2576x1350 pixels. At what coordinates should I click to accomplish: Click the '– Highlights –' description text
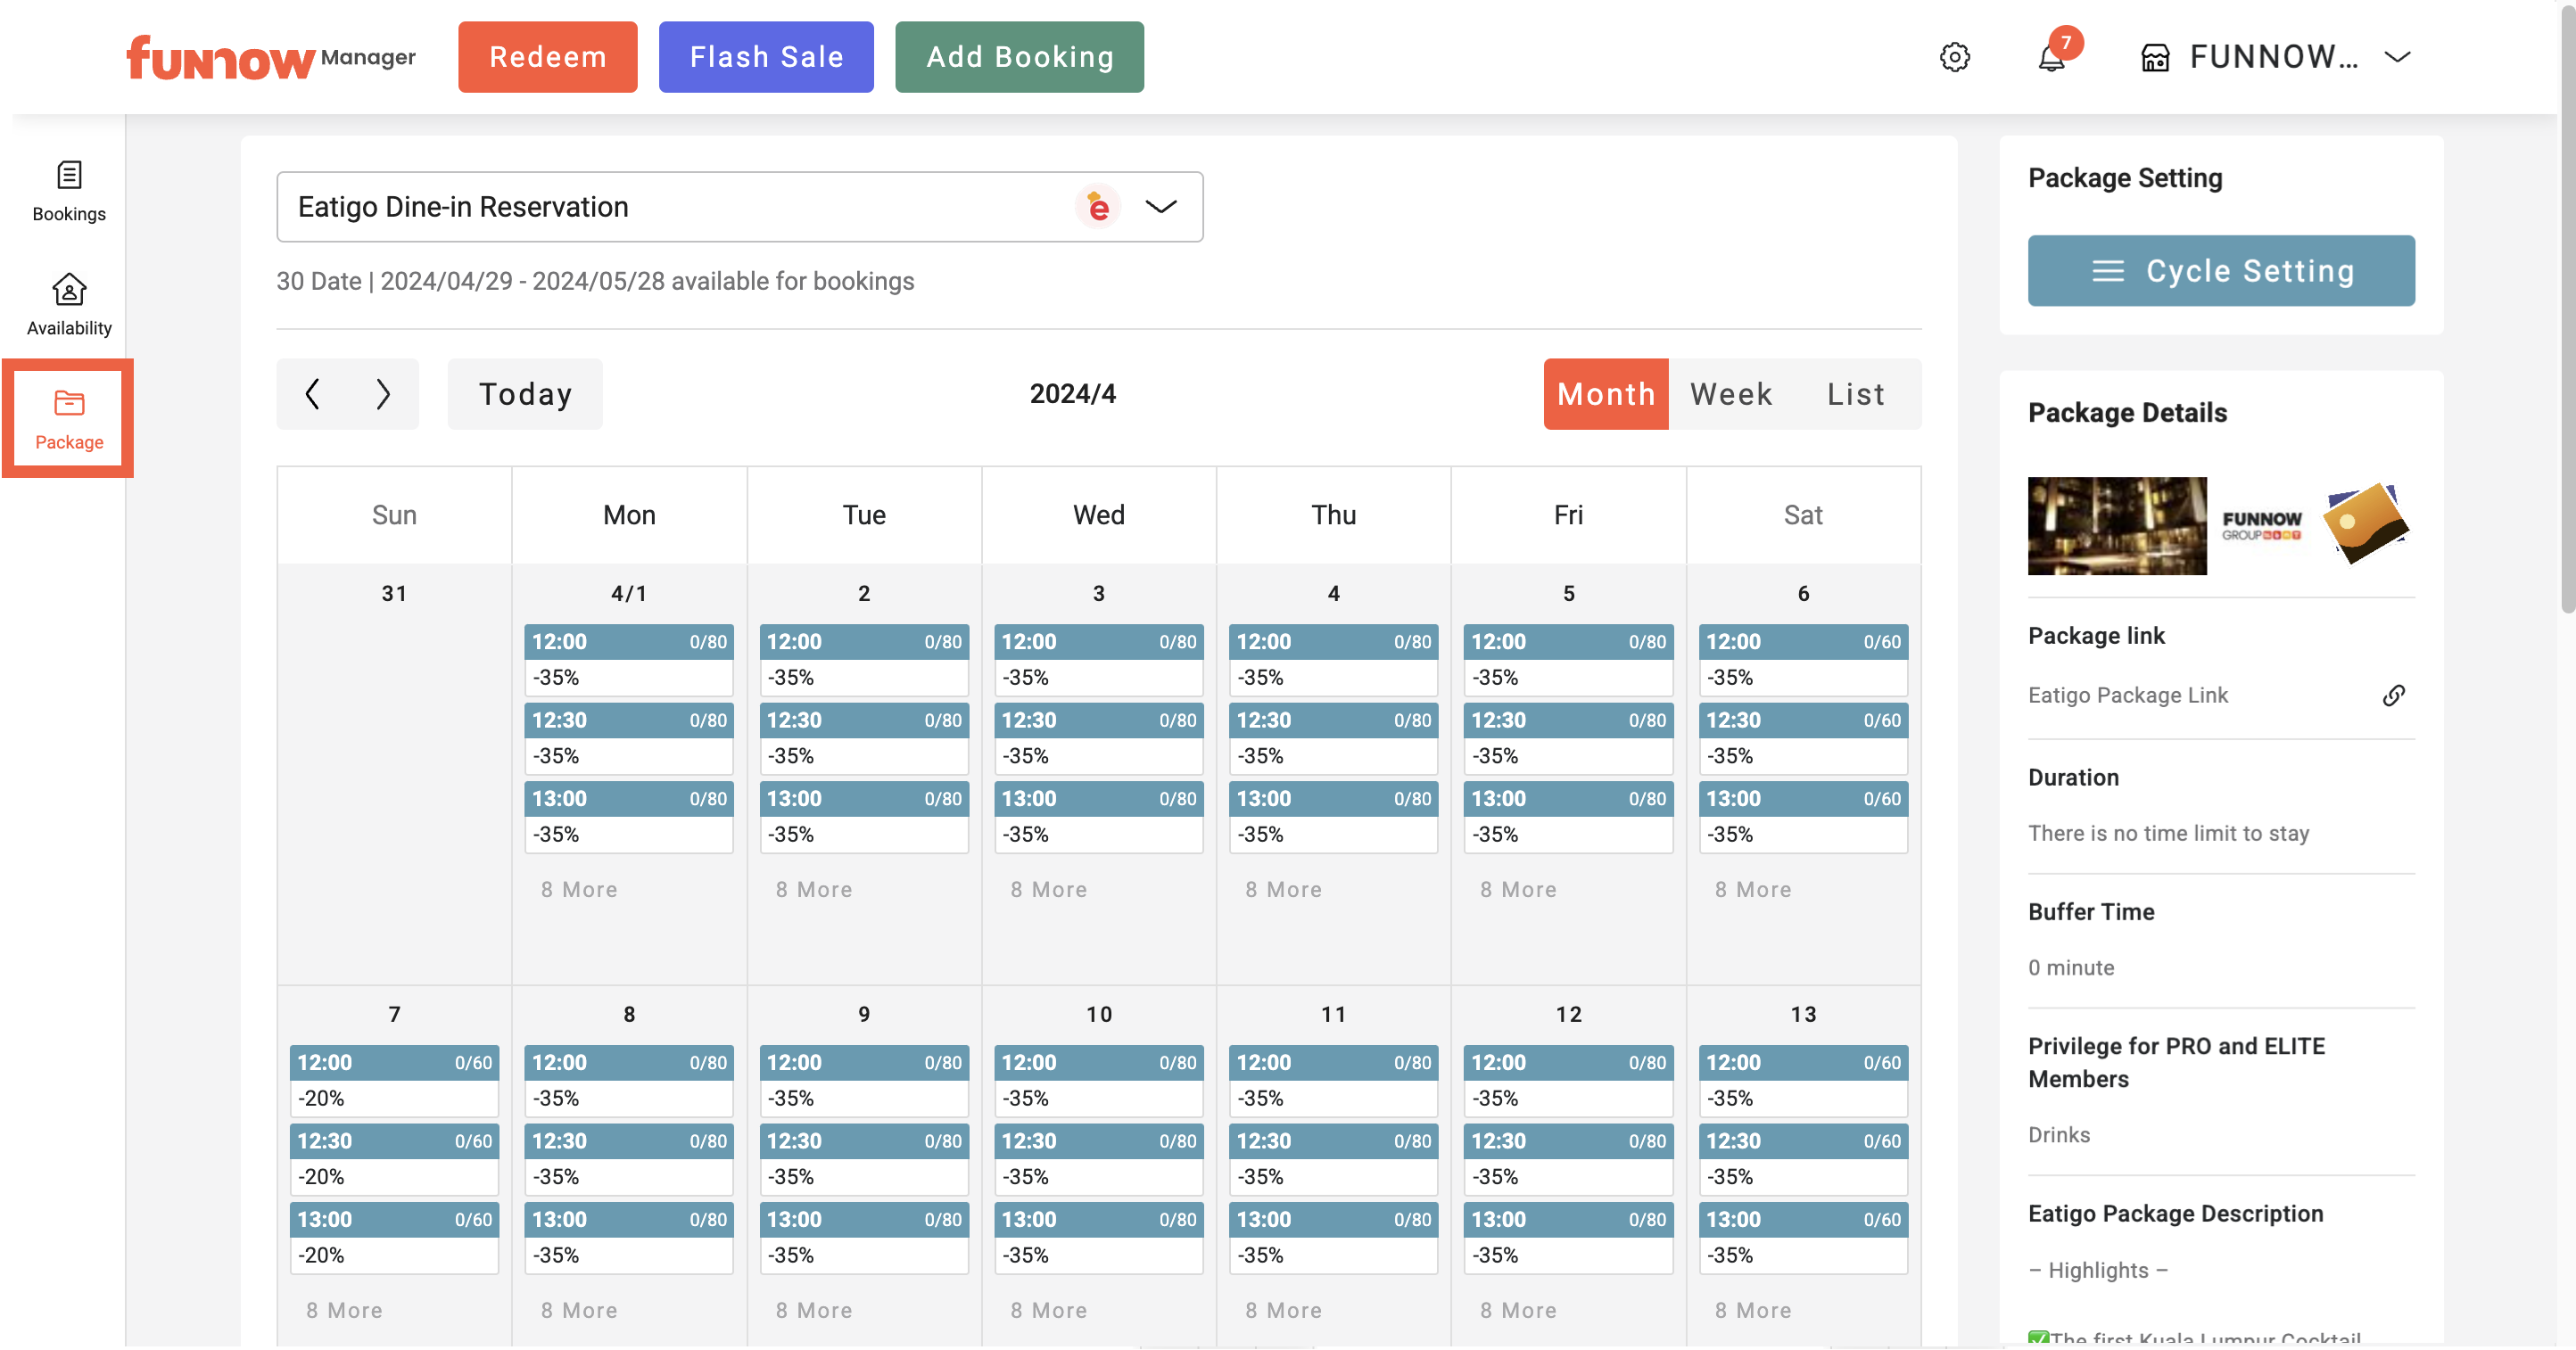[2097, 1270]
